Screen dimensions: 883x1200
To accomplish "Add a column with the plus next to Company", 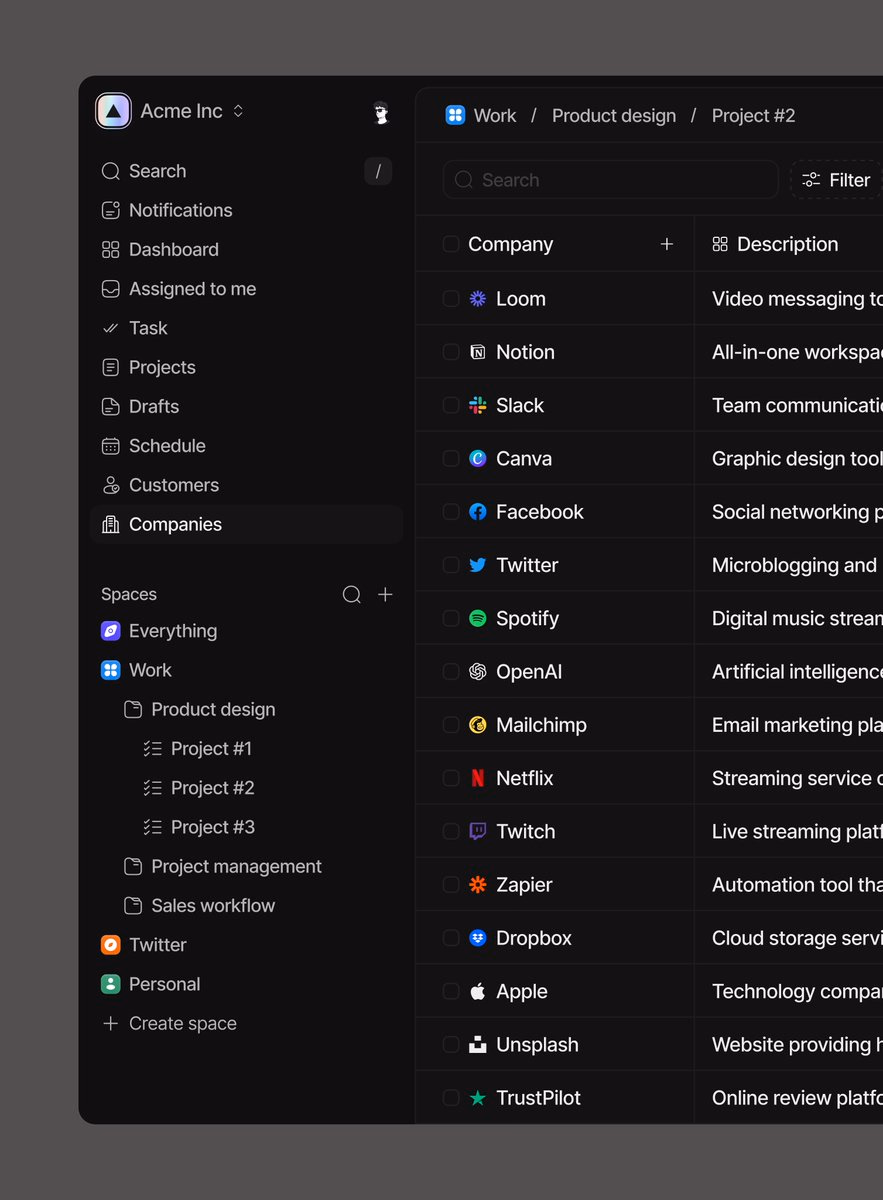I will click(667, 244).
